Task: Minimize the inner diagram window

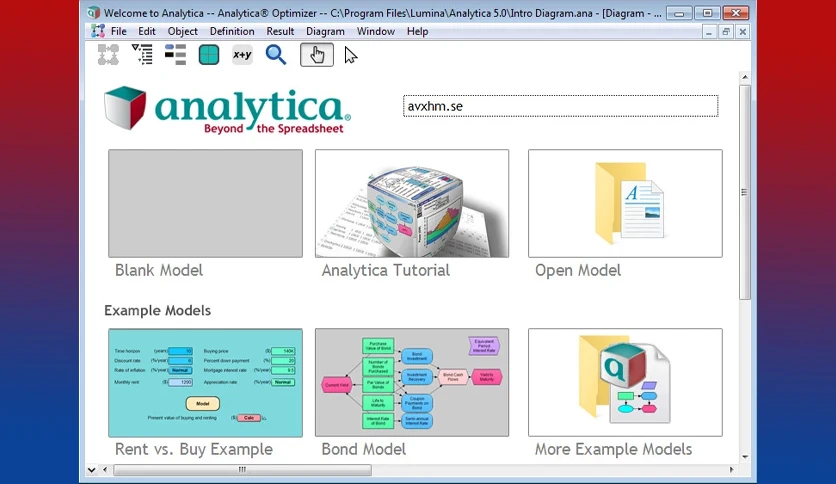Action: pyautogui.click(x=709, y=32)
